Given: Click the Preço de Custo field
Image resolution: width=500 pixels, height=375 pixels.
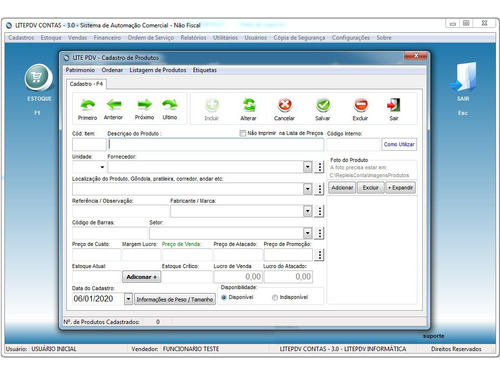Looking at the screenshot, I should click(96, 255).
